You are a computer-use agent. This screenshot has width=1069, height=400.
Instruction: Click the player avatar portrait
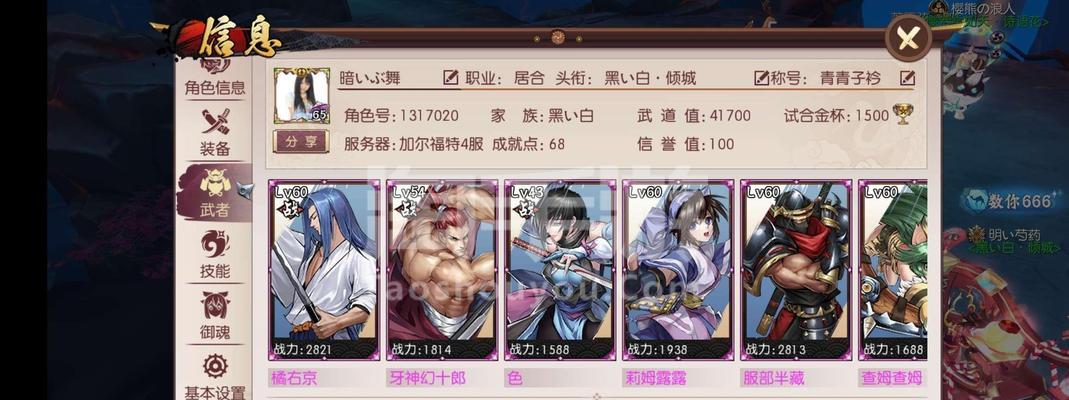click(301, 95)
